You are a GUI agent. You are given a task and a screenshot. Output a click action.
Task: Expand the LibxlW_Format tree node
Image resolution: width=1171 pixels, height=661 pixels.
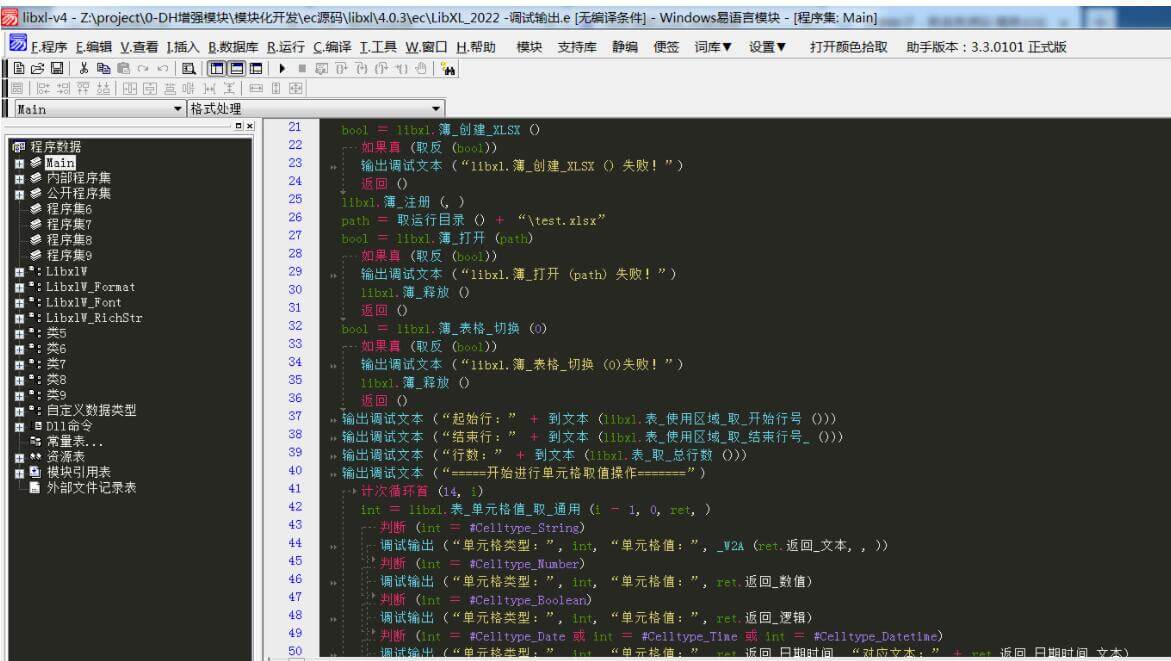[x=20, y=287]
